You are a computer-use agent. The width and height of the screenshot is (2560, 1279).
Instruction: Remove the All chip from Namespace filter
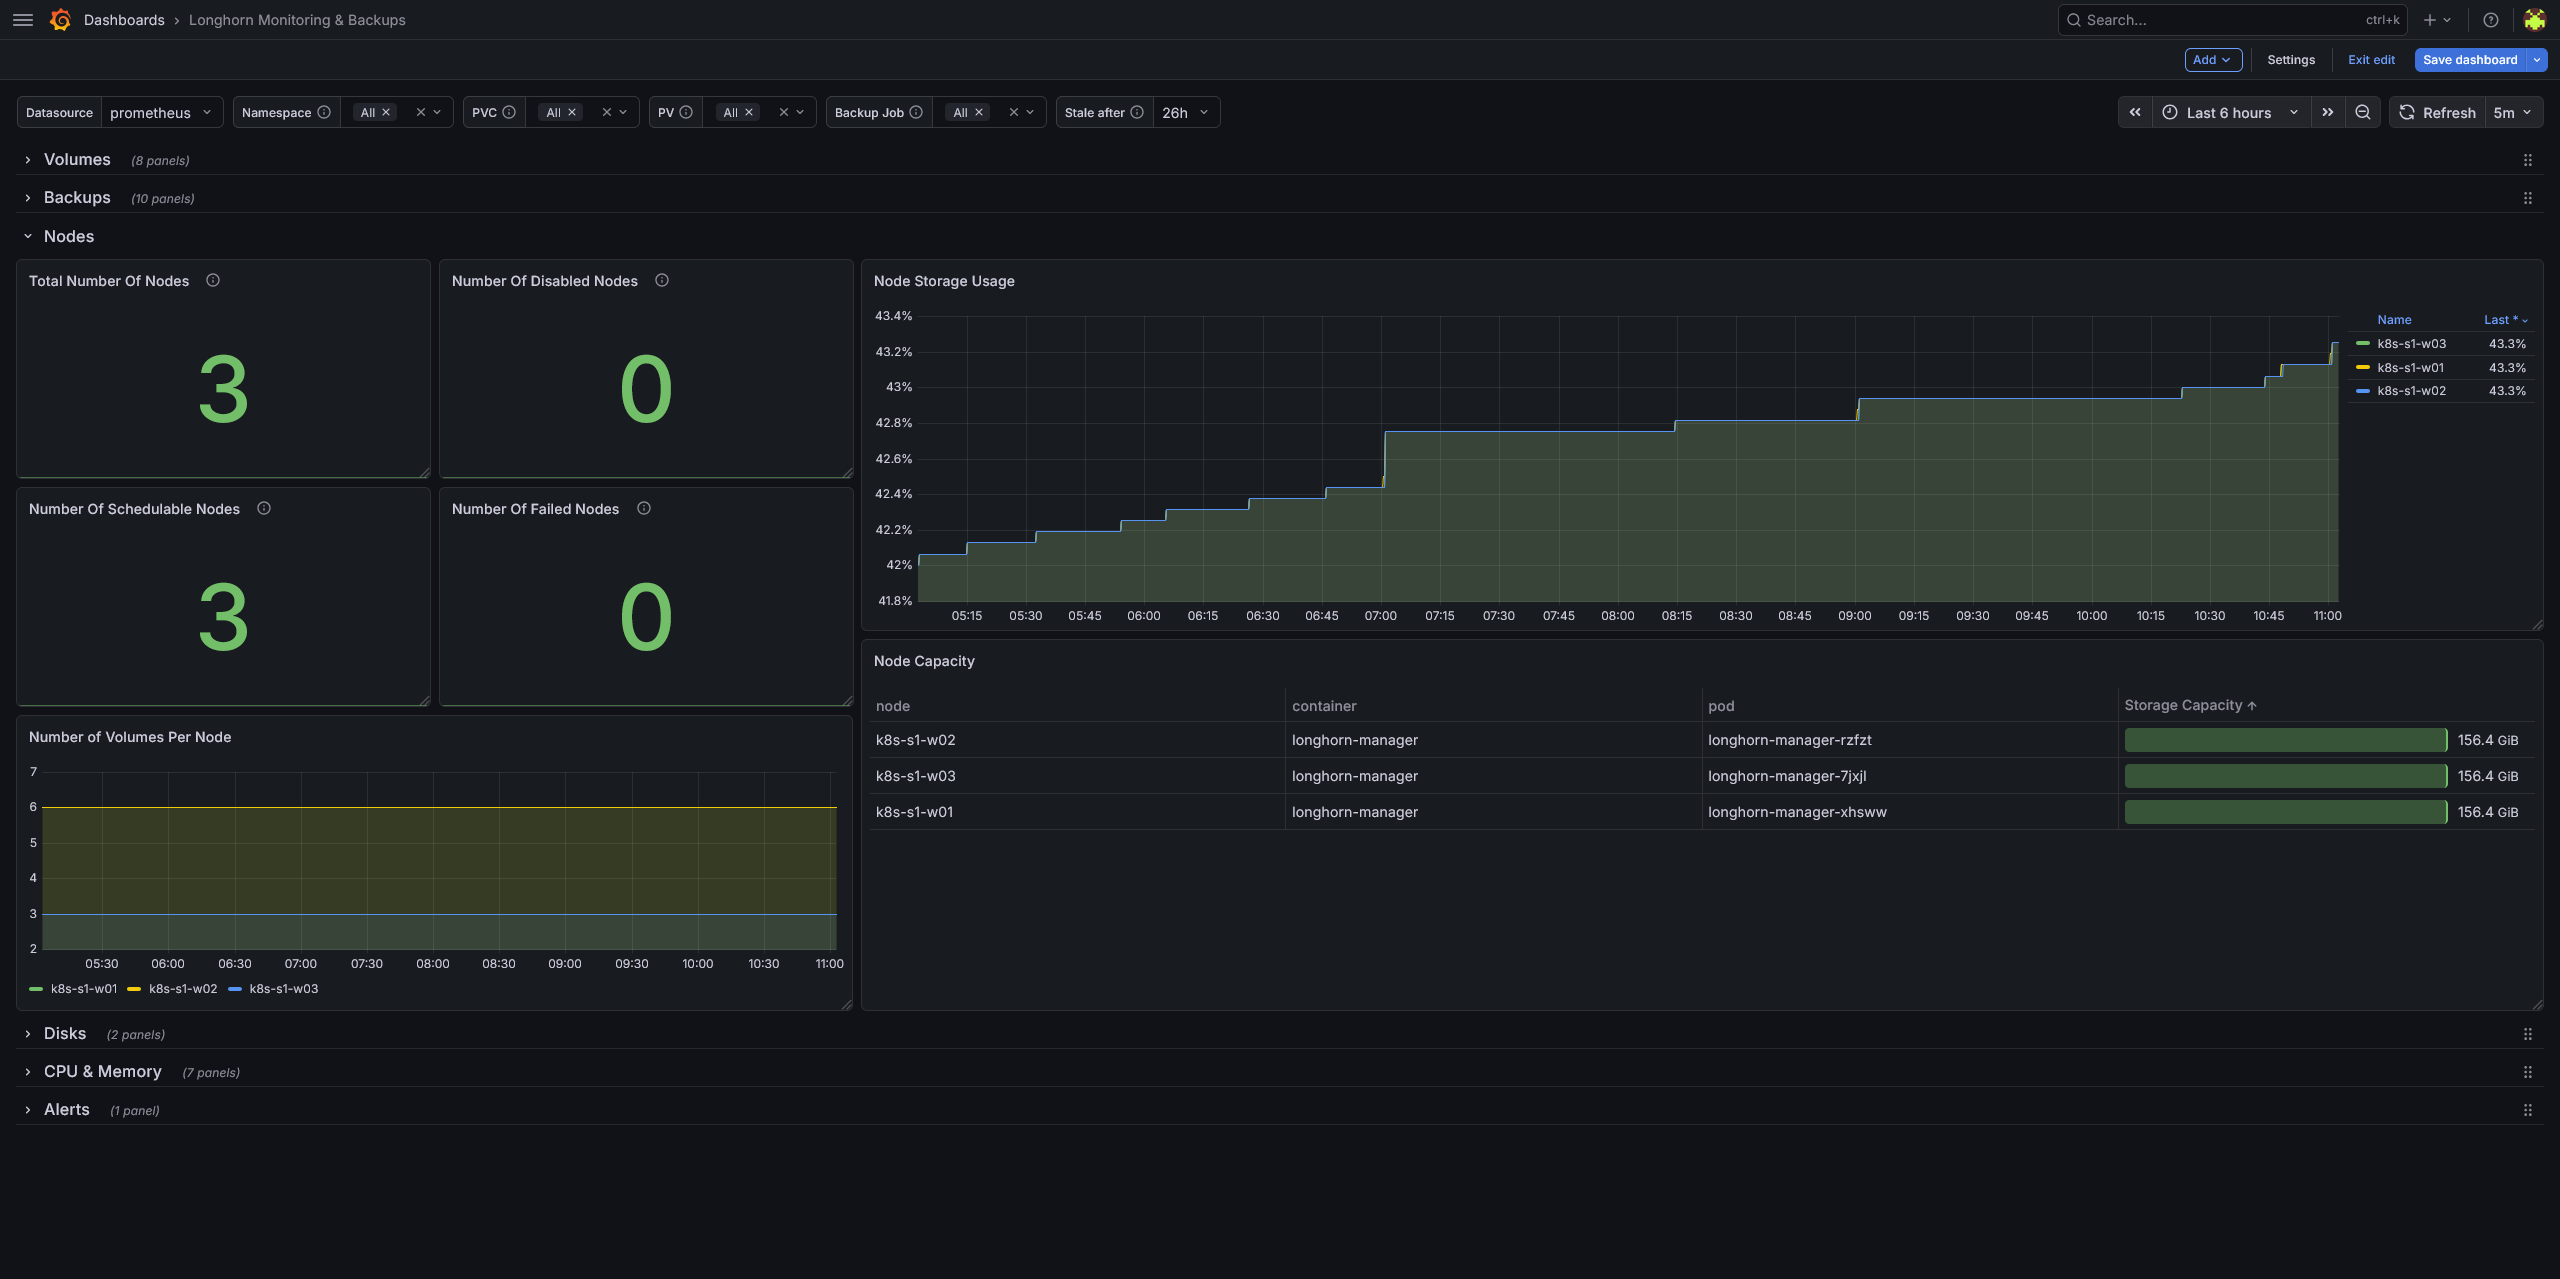(386, 113)
